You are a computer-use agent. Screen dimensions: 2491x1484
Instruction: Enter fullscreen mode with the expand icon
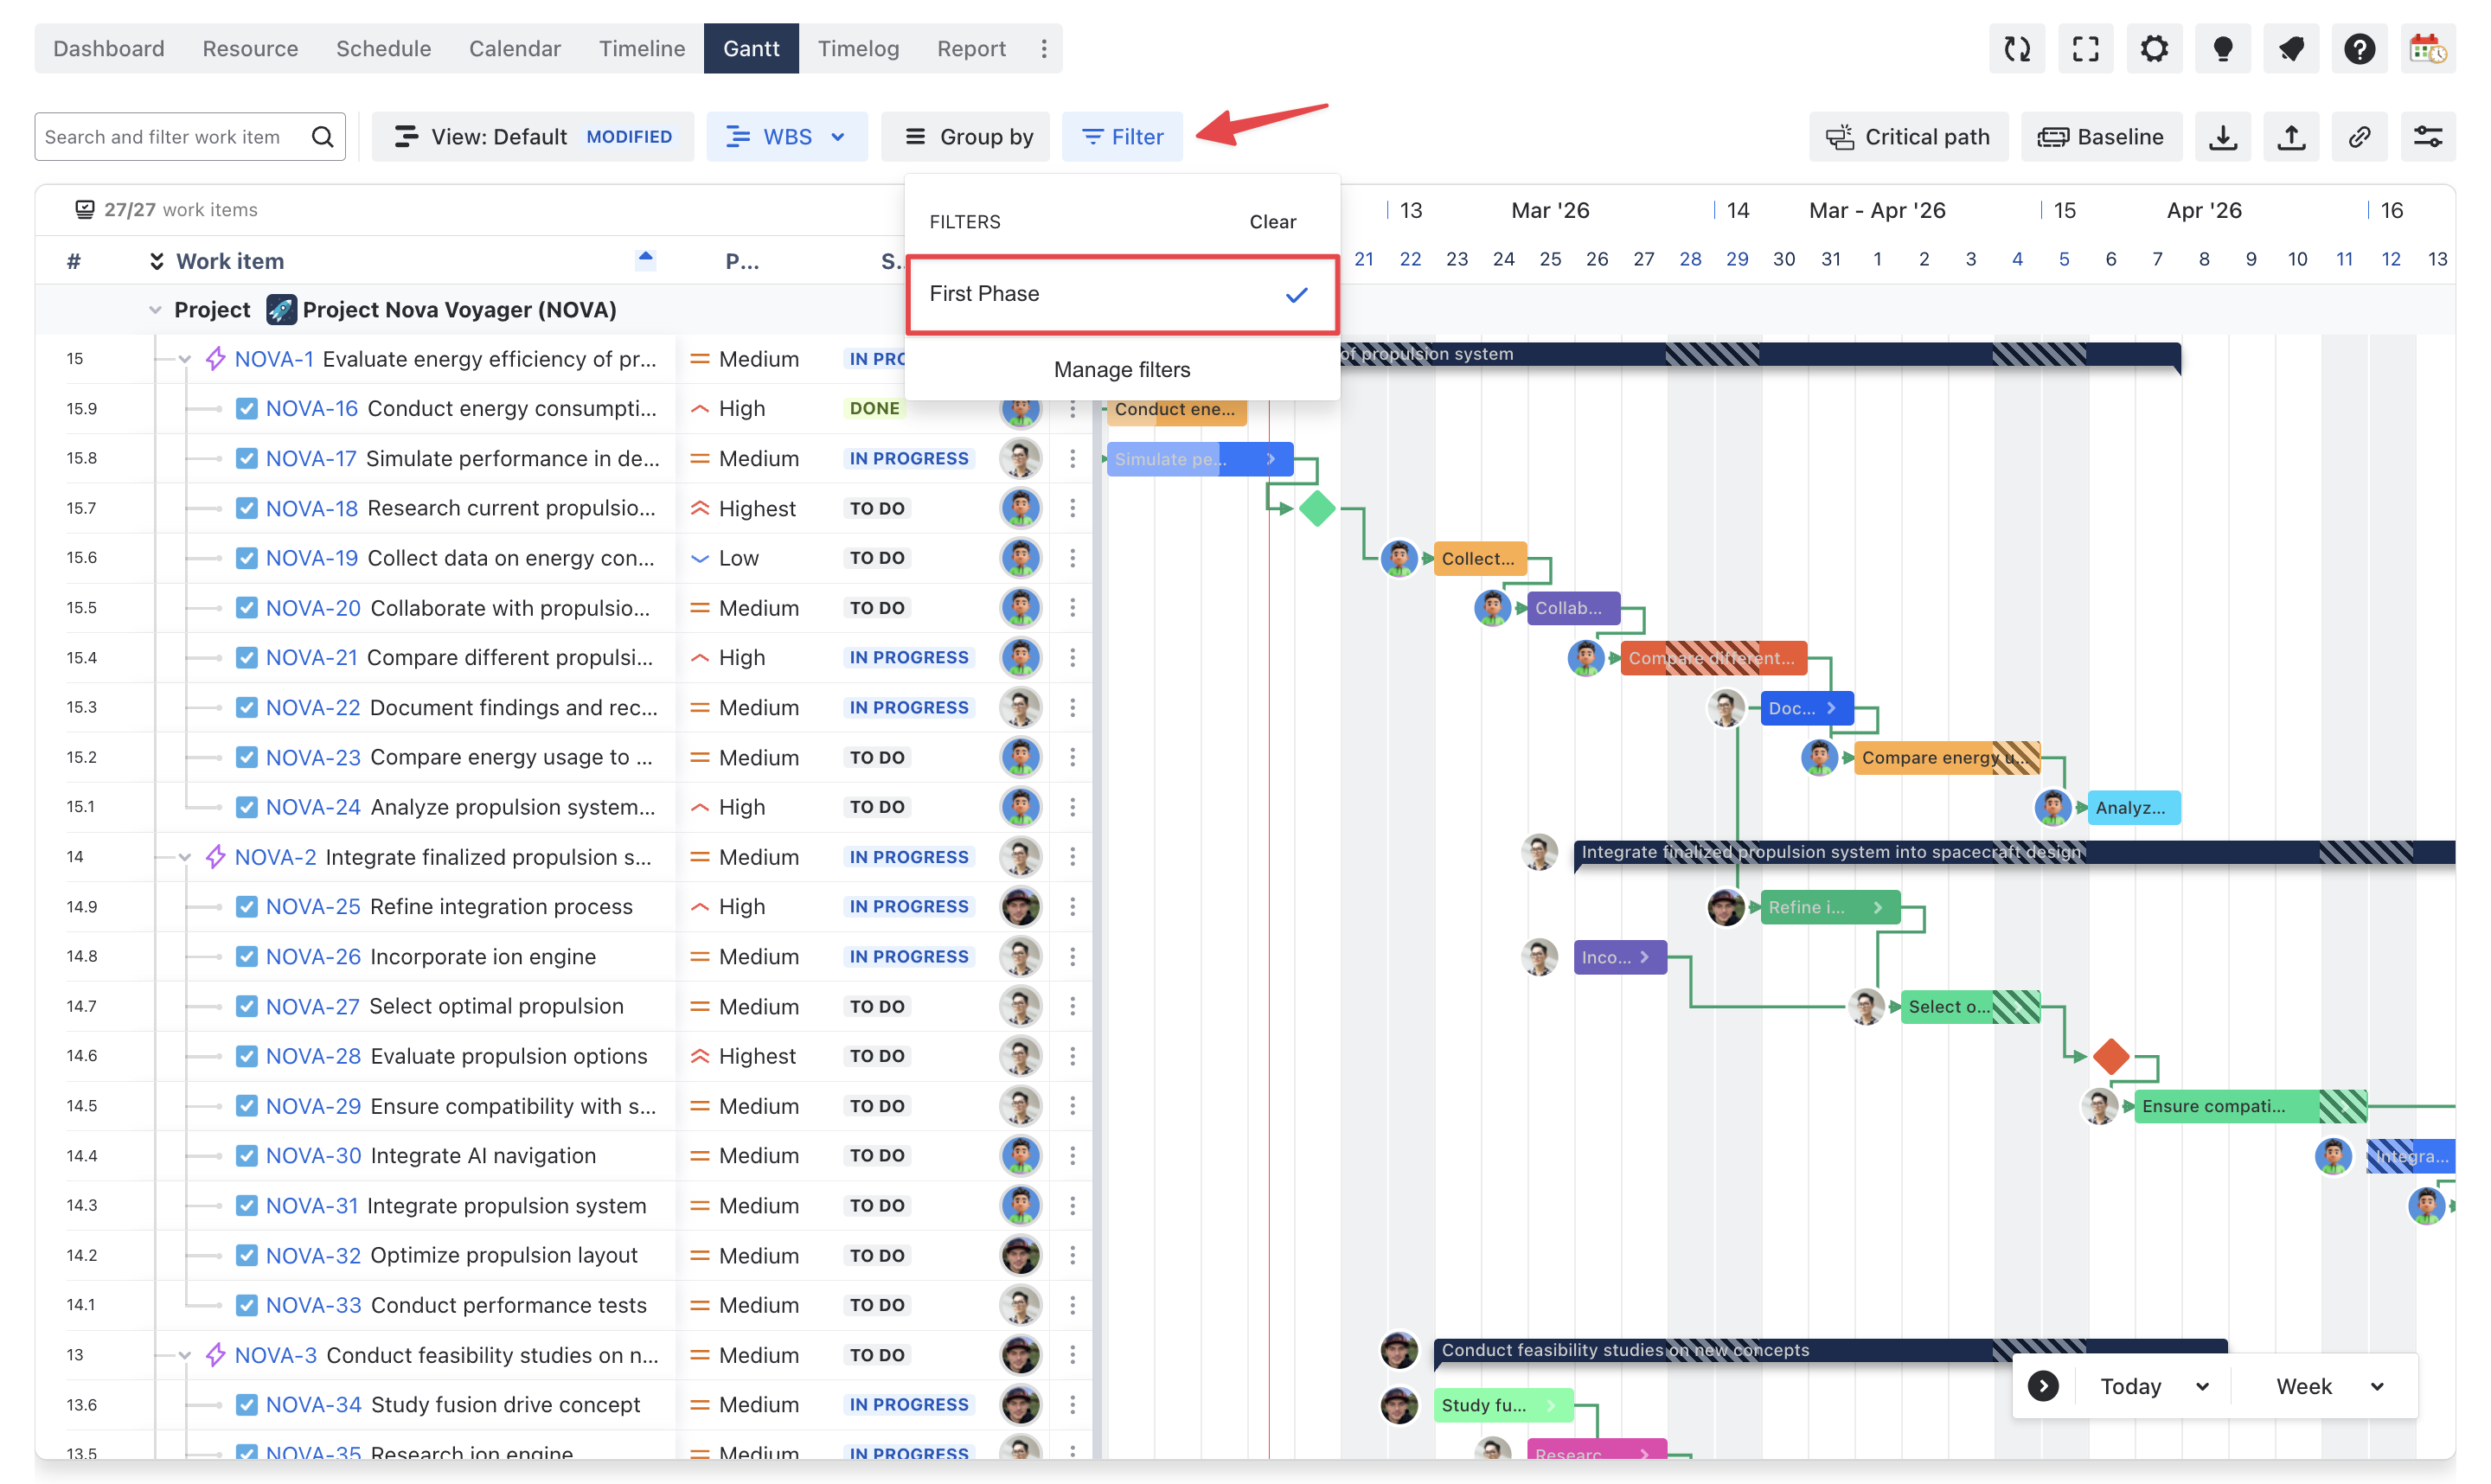pyautogui.click(x=2086, y=48)
